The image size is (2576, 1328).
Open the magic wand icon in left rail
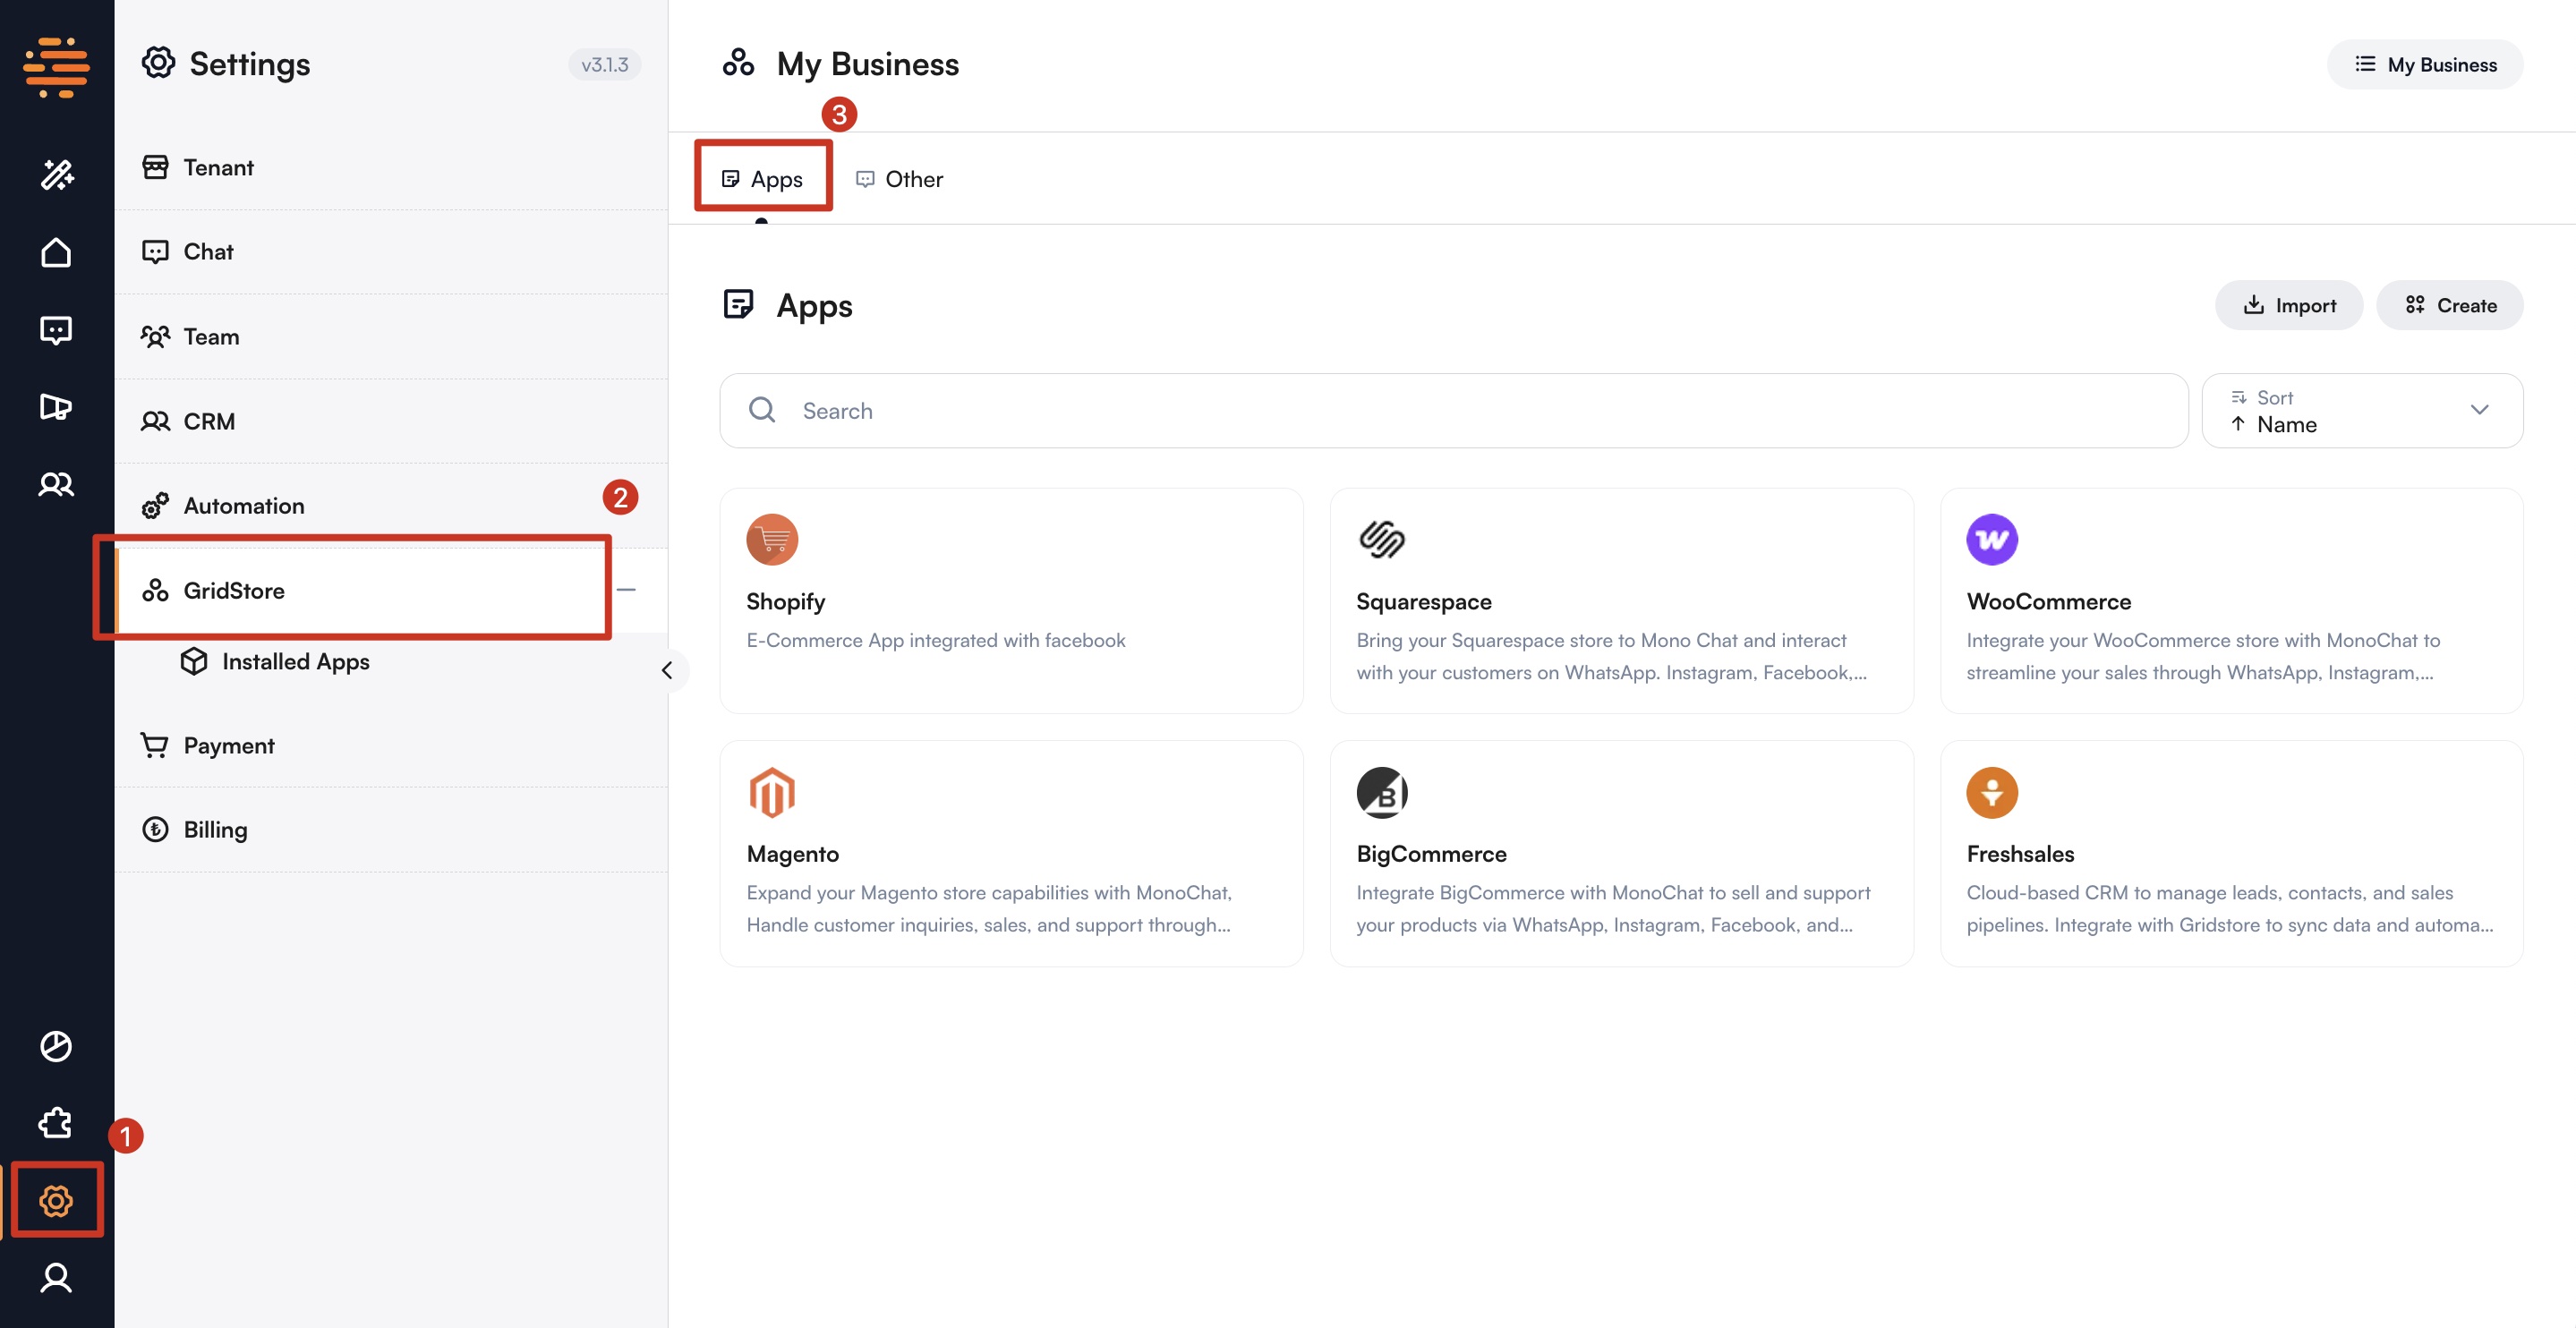pyautogui.click(x=56, y=175)
